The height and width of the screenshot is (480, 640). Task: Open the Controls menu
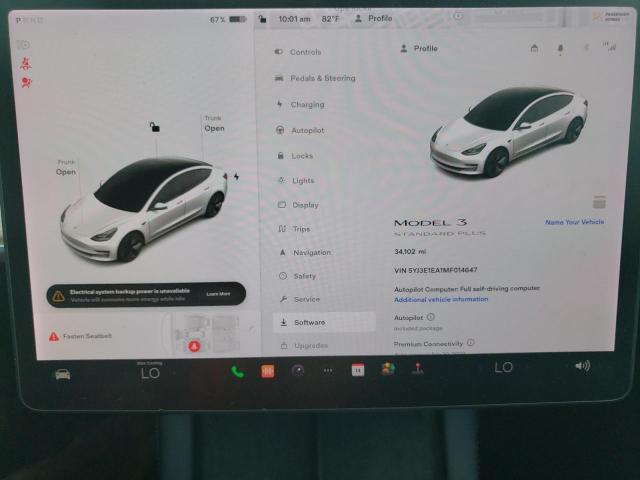(x=298, y=52)
